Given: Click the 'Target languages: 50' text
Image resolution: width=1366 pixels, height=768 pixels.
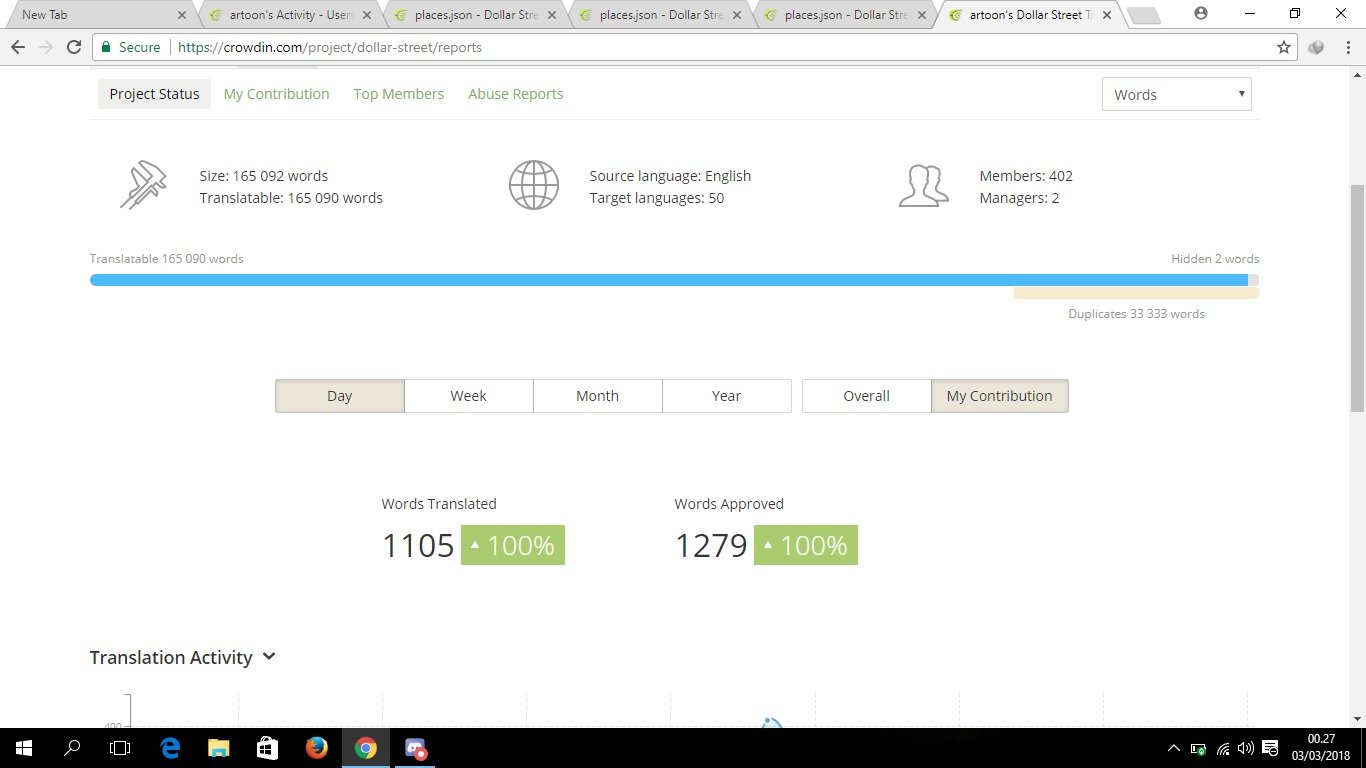Looking at the screenshot, I should 657,198.
